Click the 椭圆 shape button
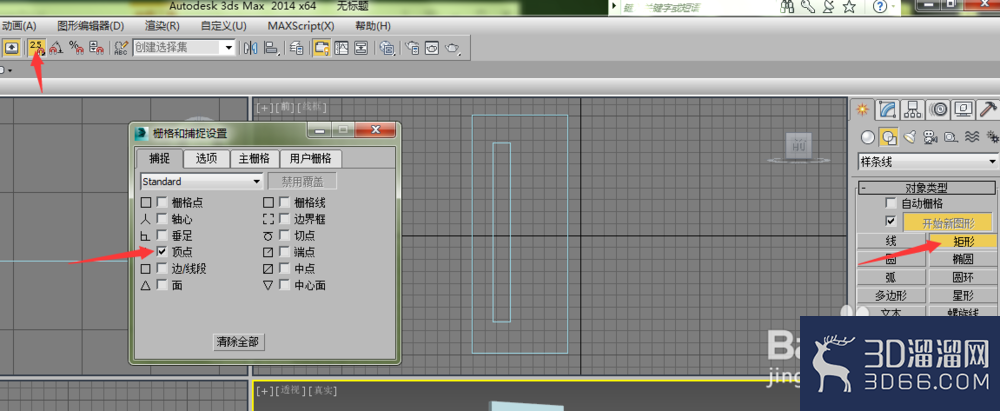 coord(963,259)
